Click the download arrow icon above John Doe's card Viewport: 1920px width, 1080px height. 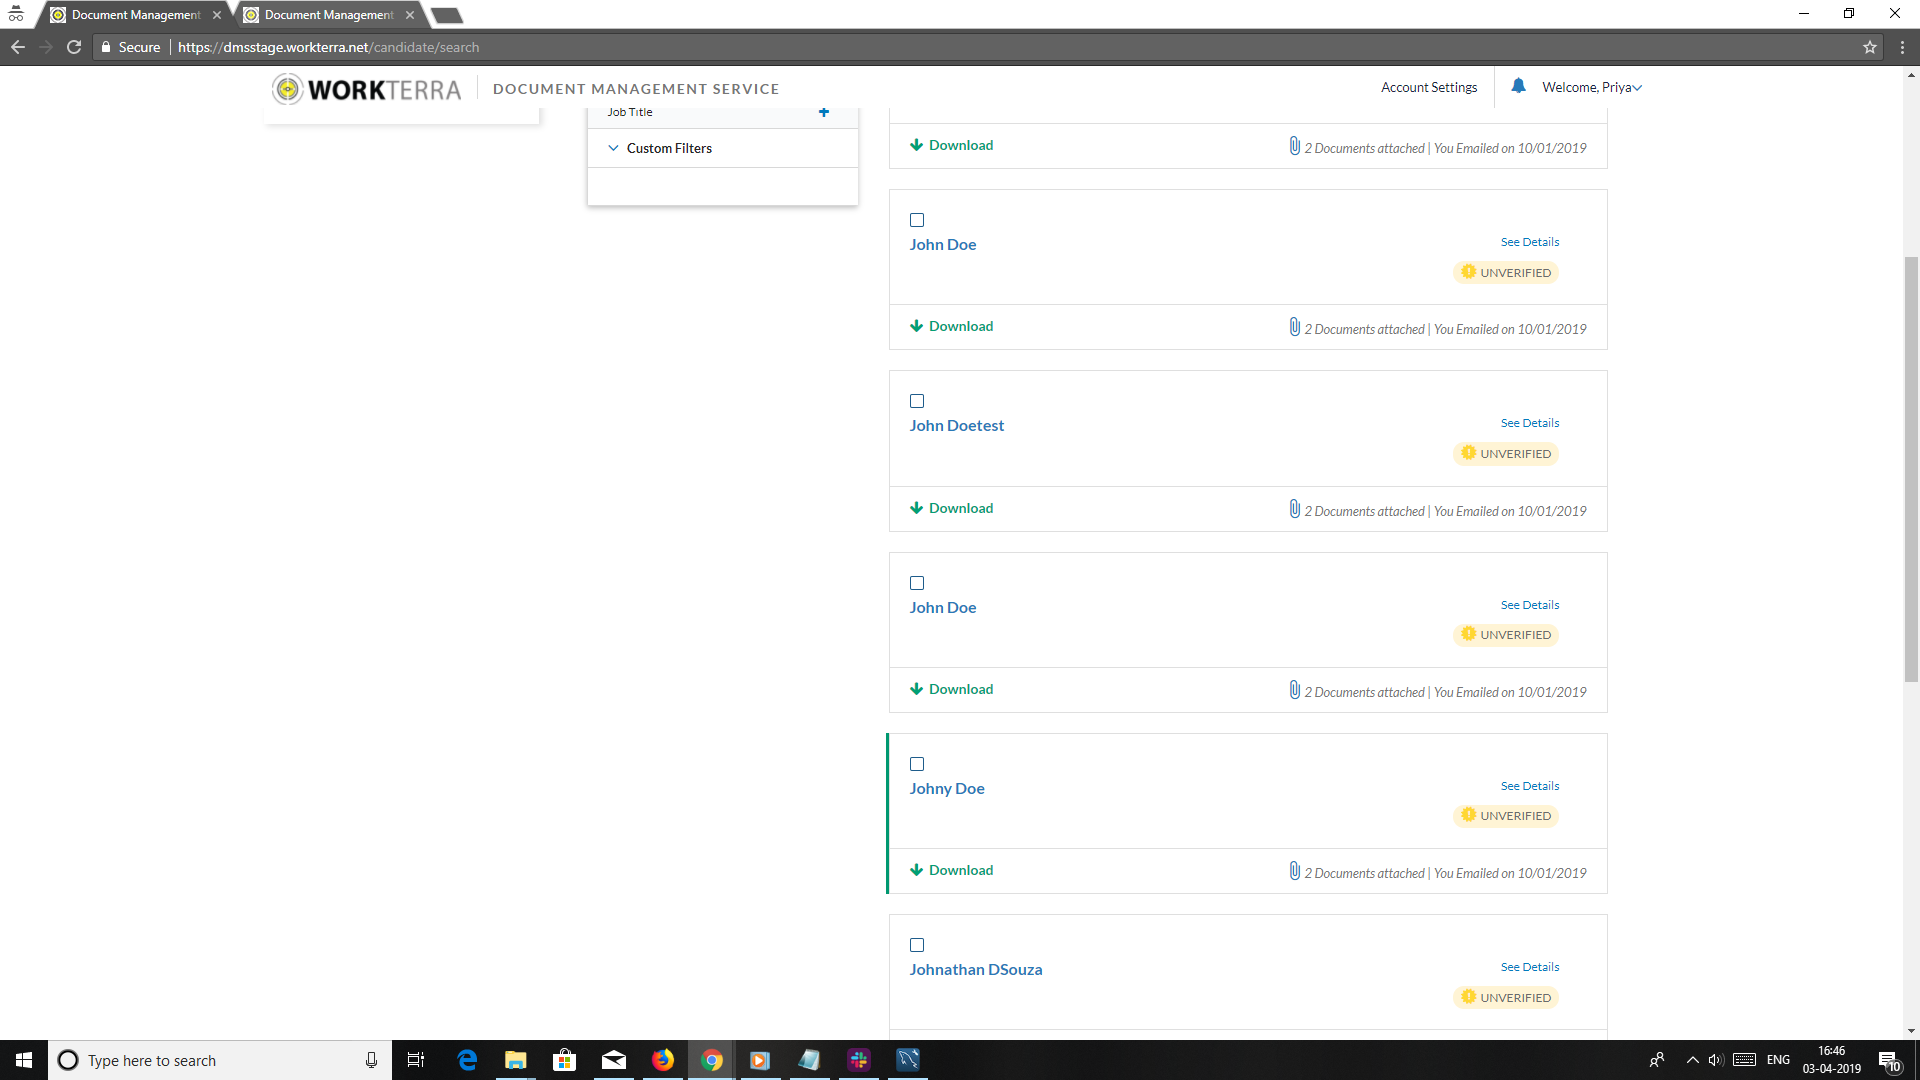tap(916, 144)
